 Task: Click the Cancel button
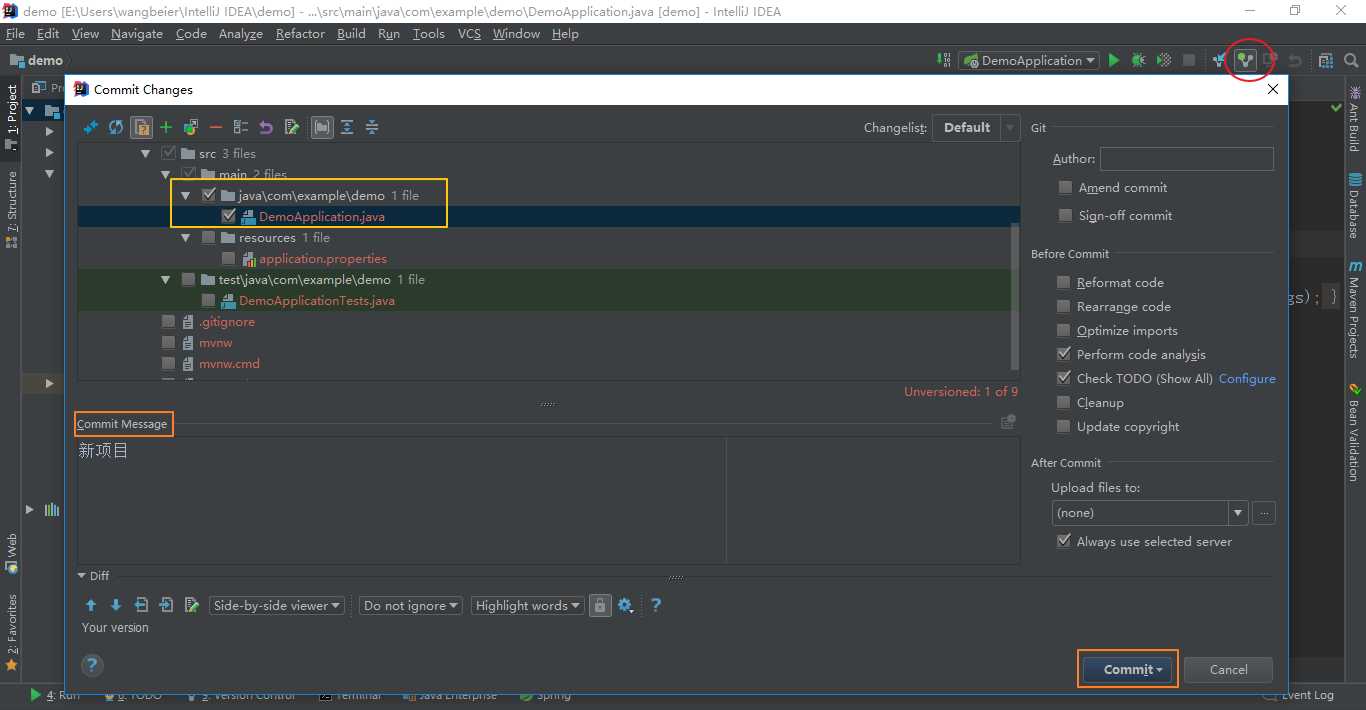tap(1228, 669)
